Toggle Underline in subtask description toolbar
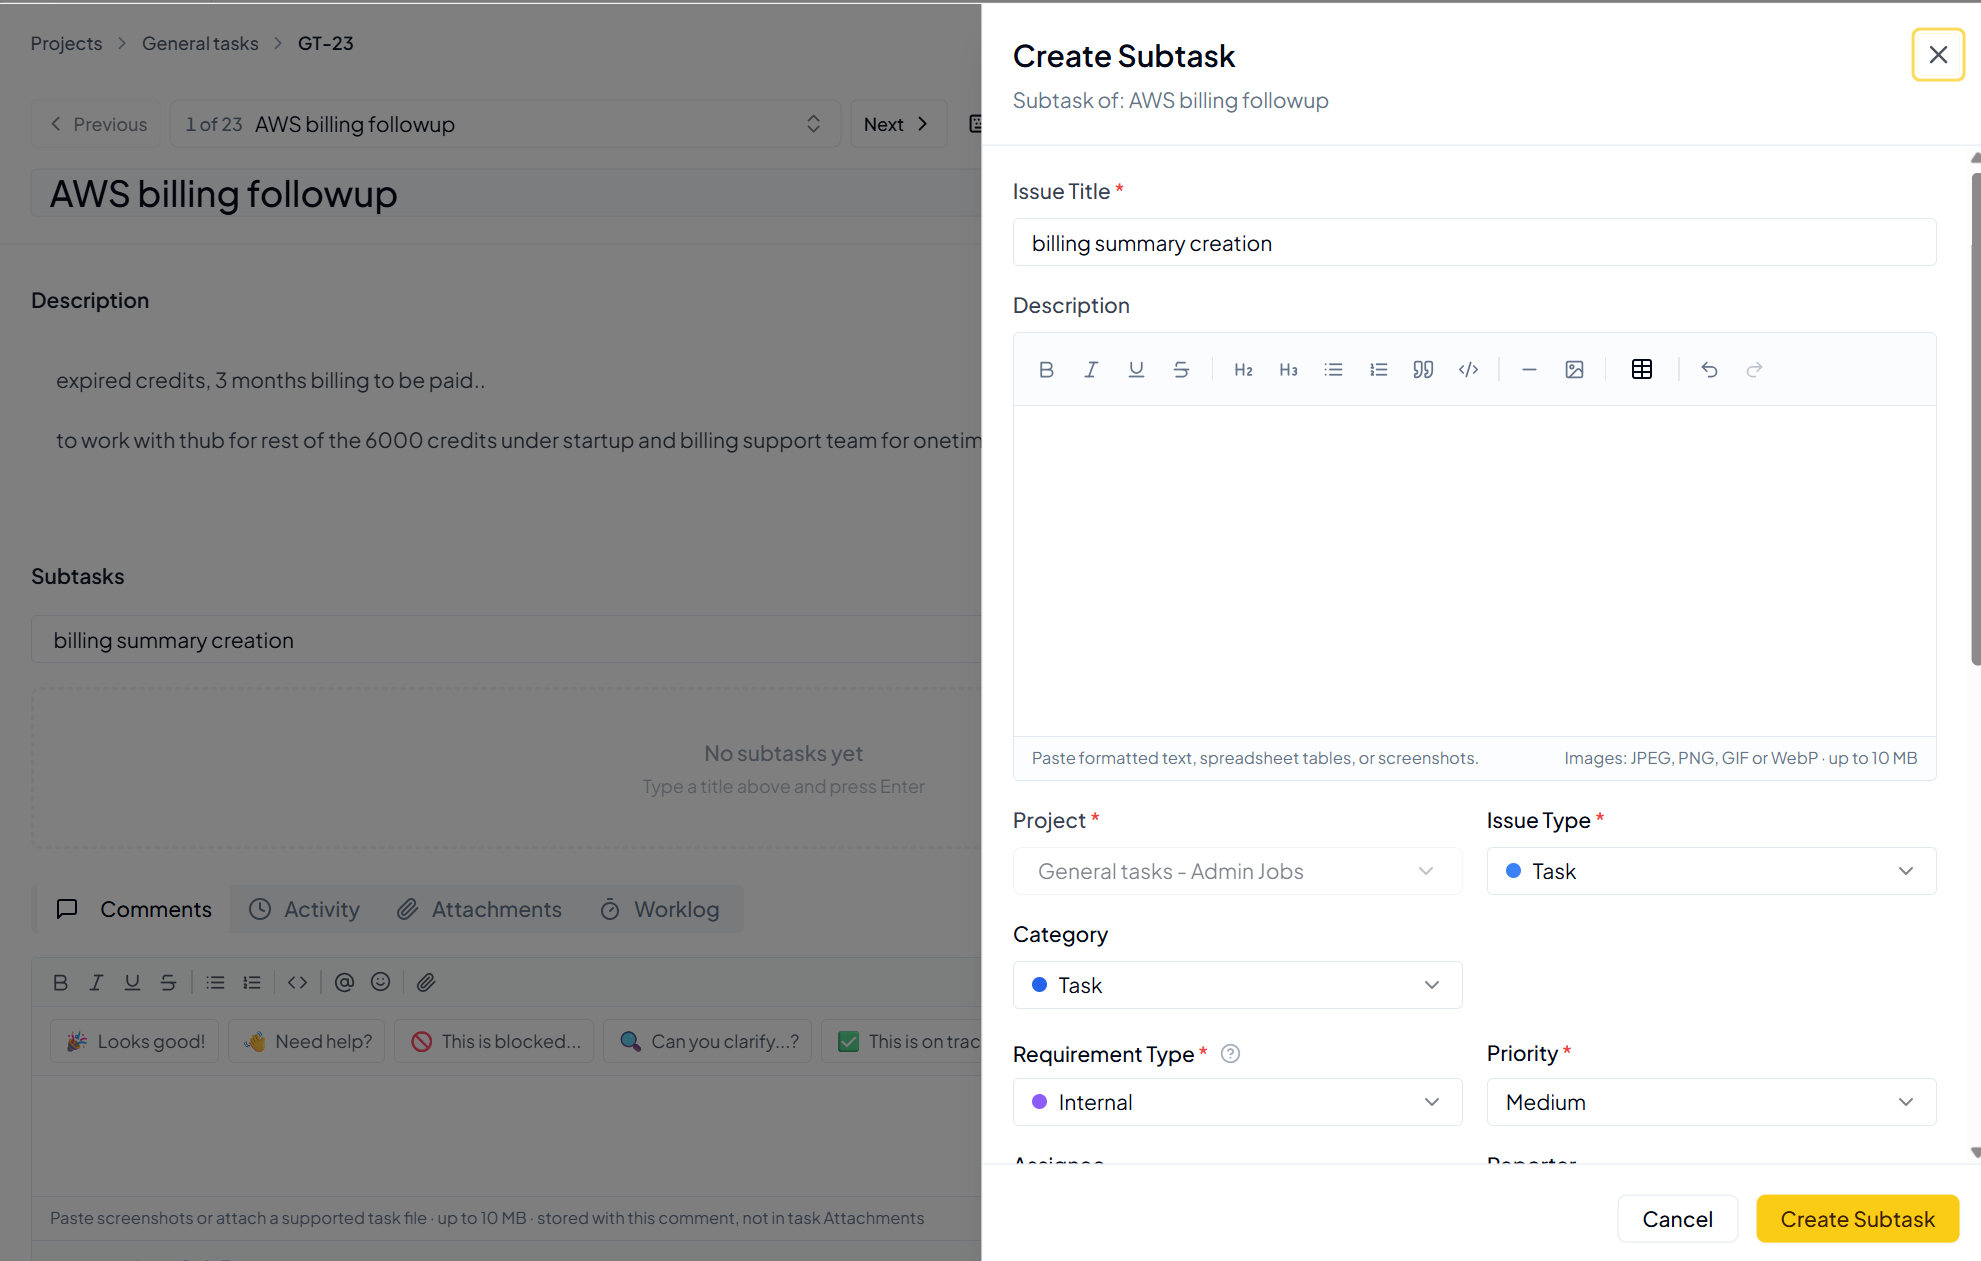The height and width of the screenshot is (1261, 1981). pyautogui.click(x=1136, y=370)
